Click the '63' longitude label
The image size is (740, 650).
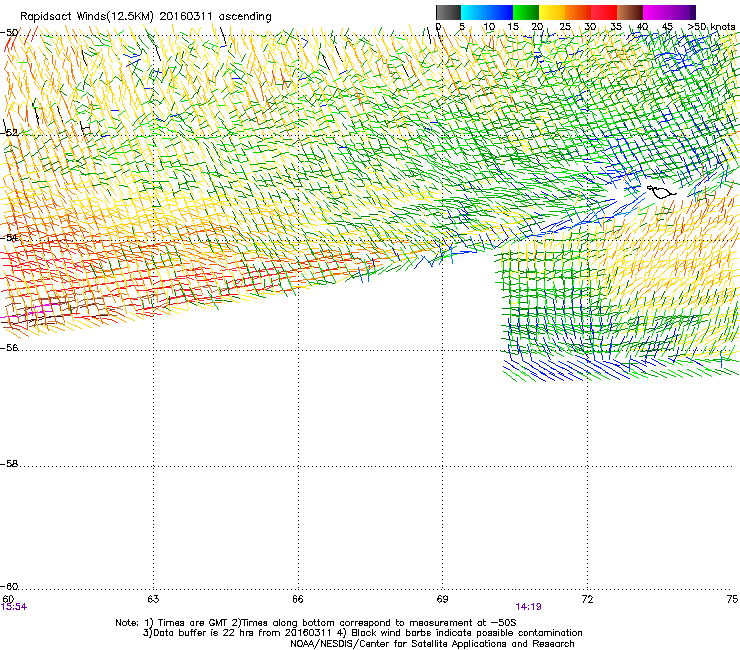[153, 599]
